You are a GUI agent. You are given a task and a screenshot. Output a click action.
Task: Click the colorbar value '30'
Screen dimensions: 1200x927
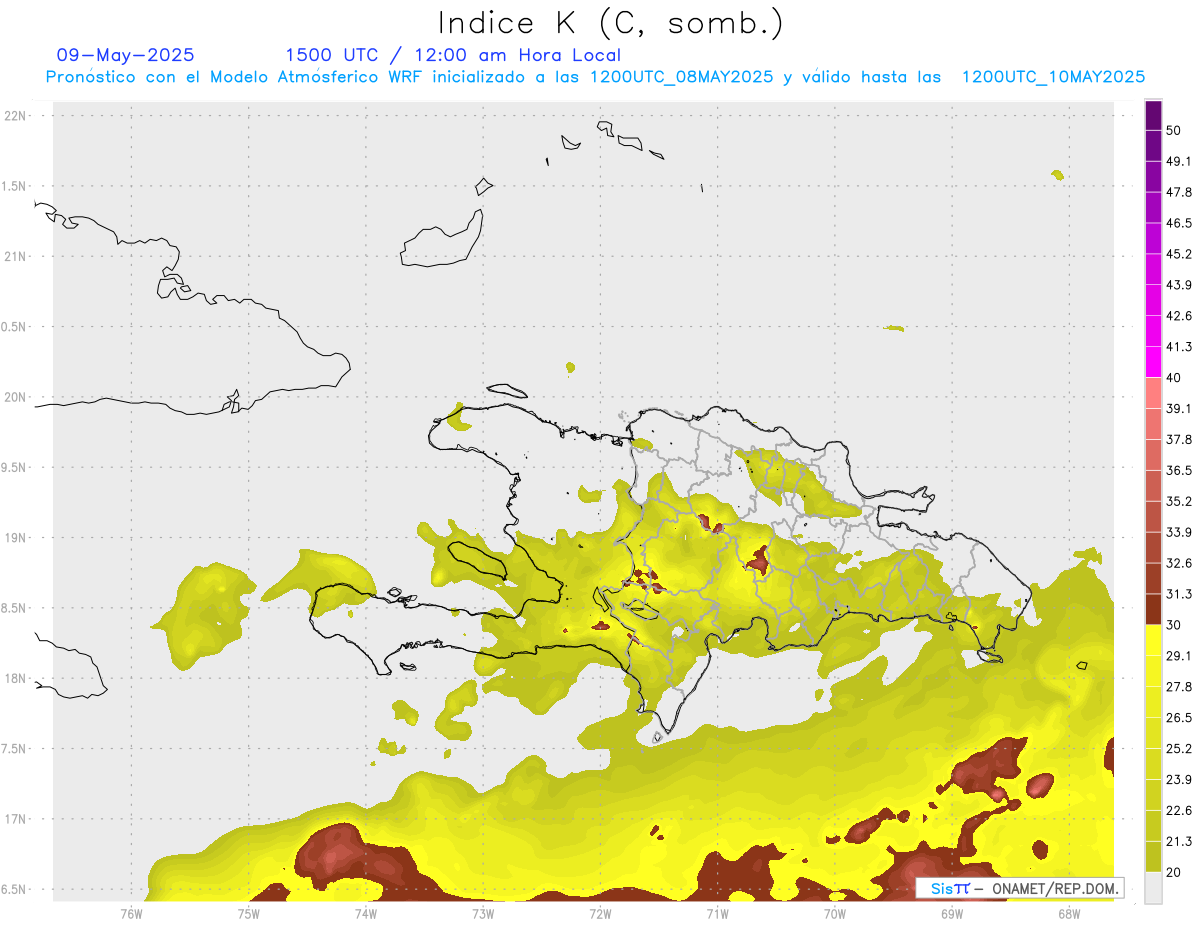pos(1174,625)
